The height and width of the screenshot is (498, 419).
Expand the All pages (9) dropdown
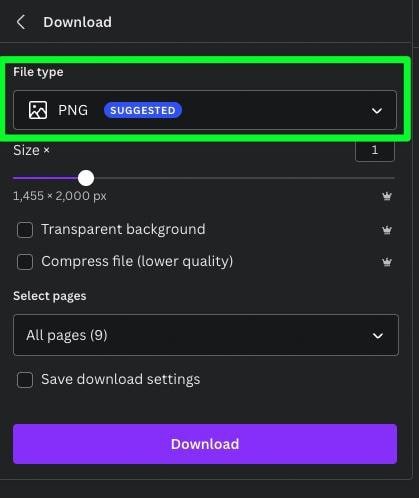coord(206,335)
